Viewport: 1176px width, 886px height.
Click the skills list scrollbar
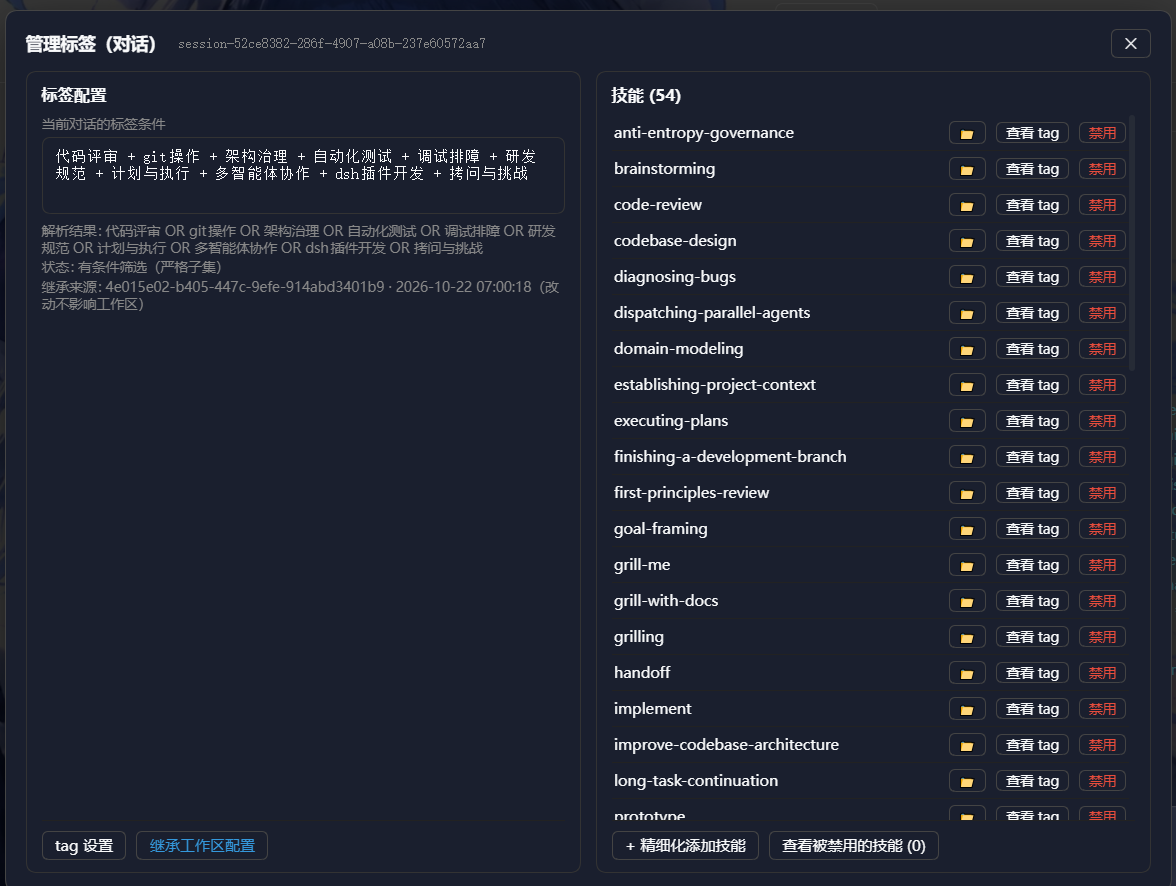pyautogui.click(x=1132, y=242)
